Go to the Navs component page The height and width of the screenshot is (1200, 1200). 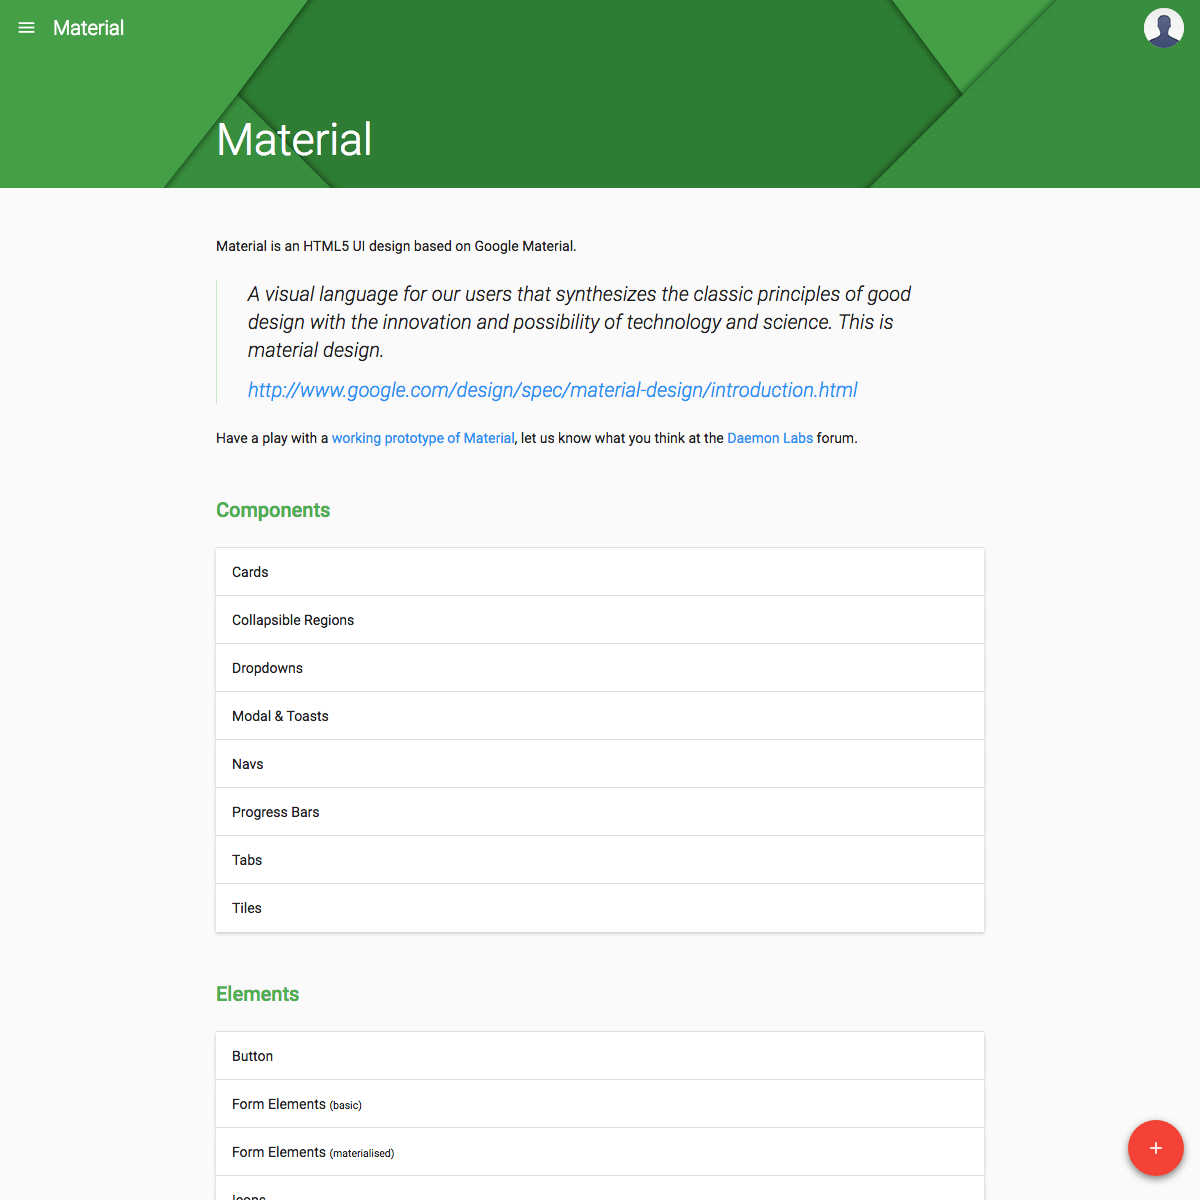click(600, 764)
